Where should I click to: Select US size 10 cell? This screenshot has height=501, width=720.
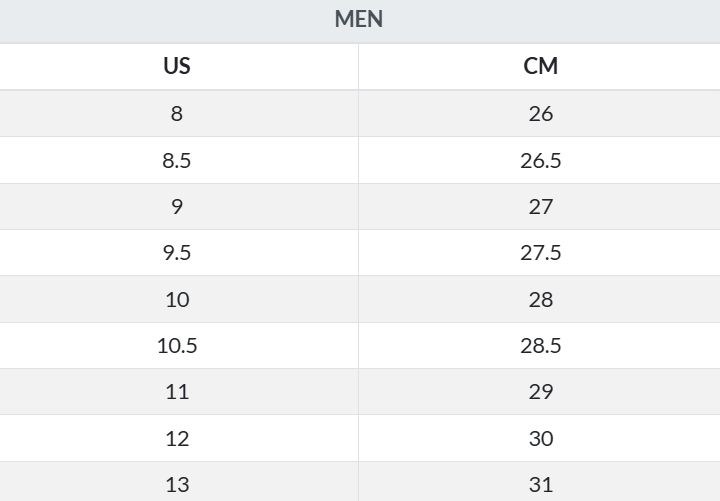177,299
